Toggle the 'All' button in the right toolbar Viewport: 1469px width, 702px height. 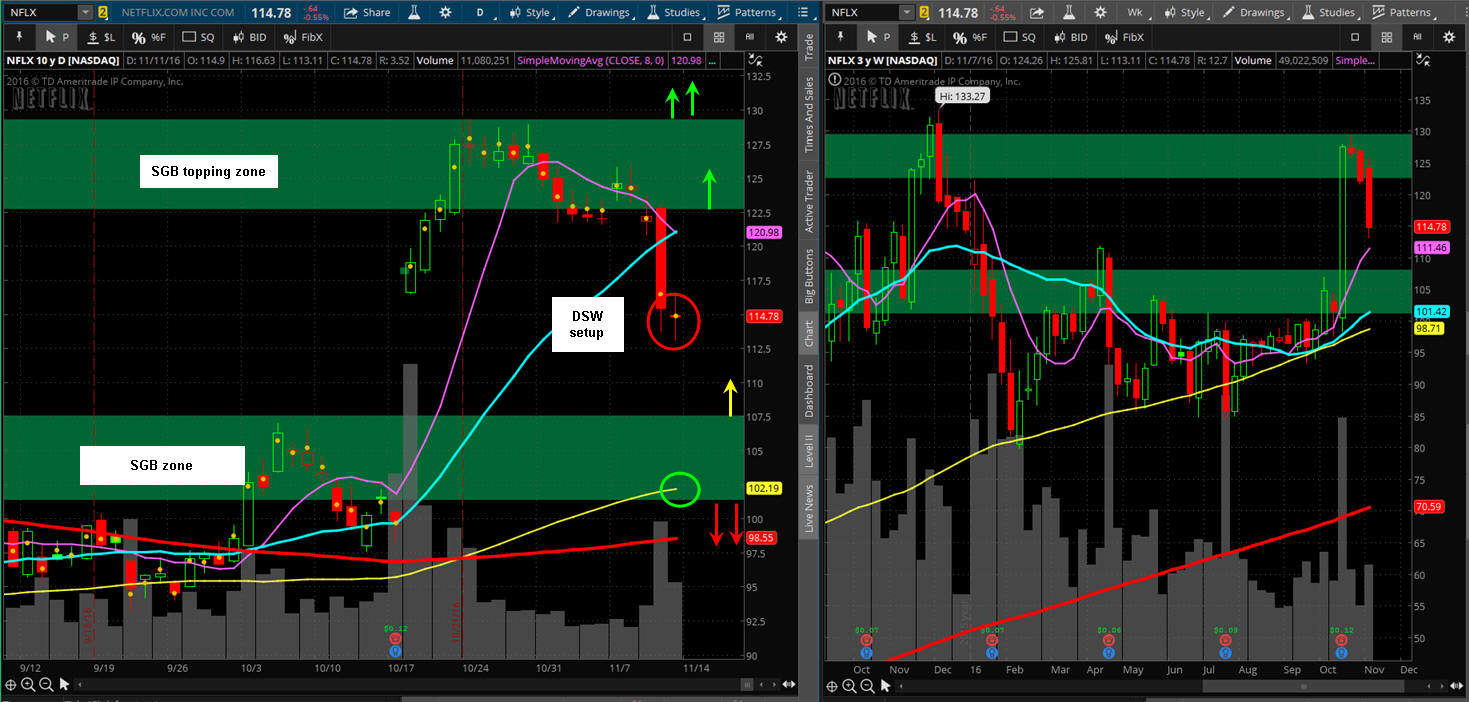(1418, 37)
